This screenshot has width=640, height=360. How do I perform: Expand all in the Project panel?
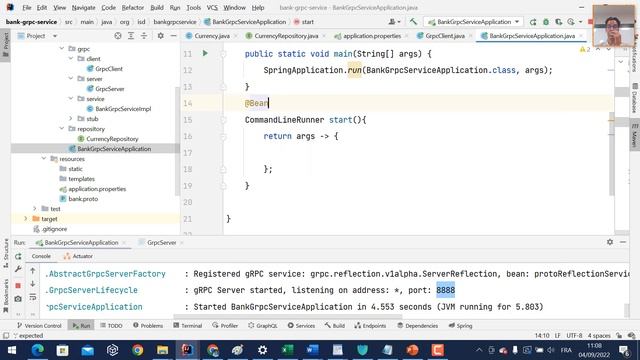pyautogui.click(x=131, y=36)
